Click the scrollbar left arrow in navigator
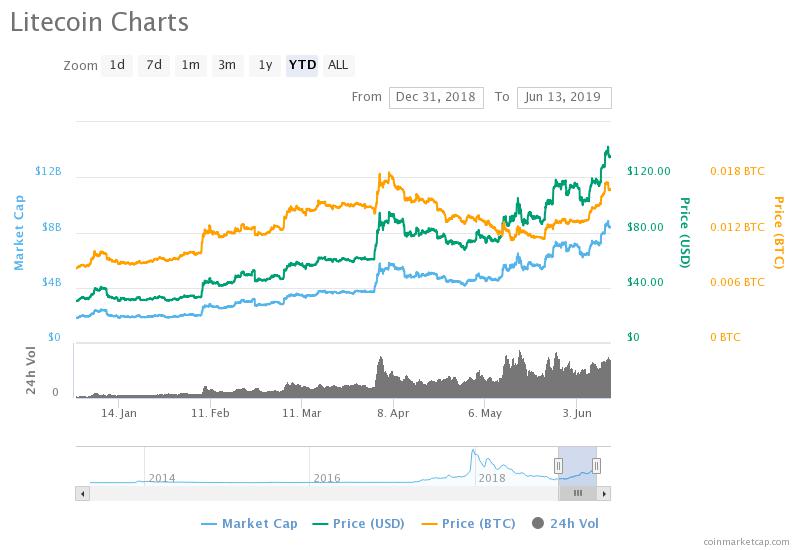This screenshot has height=550, width=800. (x=82, y=493)
